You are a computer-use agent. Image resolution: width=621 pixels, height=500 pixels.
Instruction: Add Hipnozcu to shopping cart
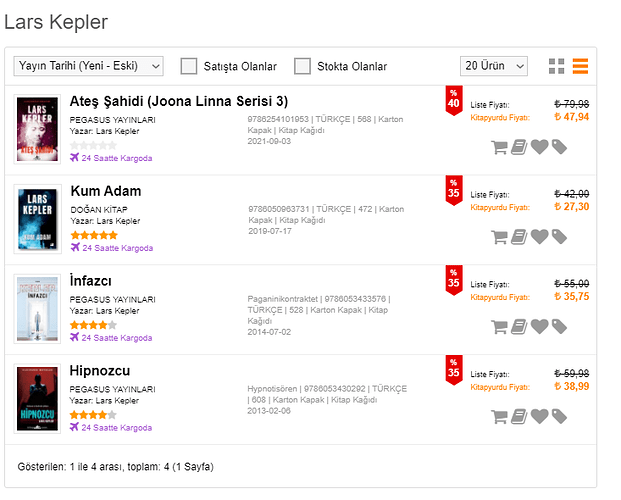pos(499,416)
